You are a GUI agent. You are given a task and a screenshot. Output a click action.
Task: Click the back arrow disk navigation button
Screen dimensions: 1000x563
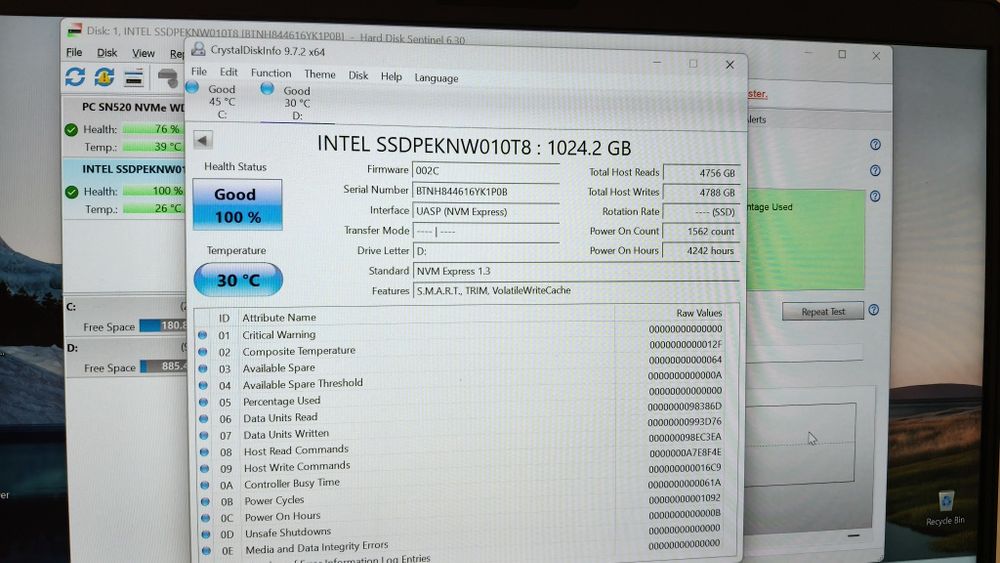coord(203,140)
